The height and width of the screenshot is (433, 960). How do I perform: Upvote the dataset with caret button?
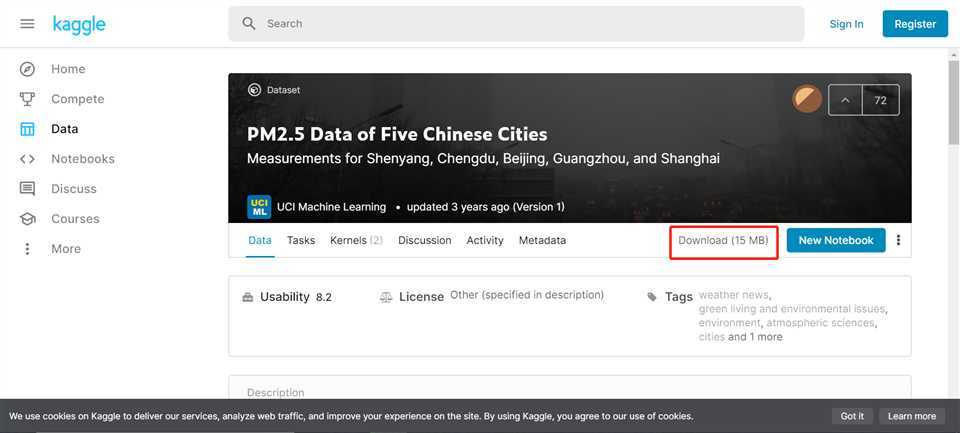[x=846, y=100]
